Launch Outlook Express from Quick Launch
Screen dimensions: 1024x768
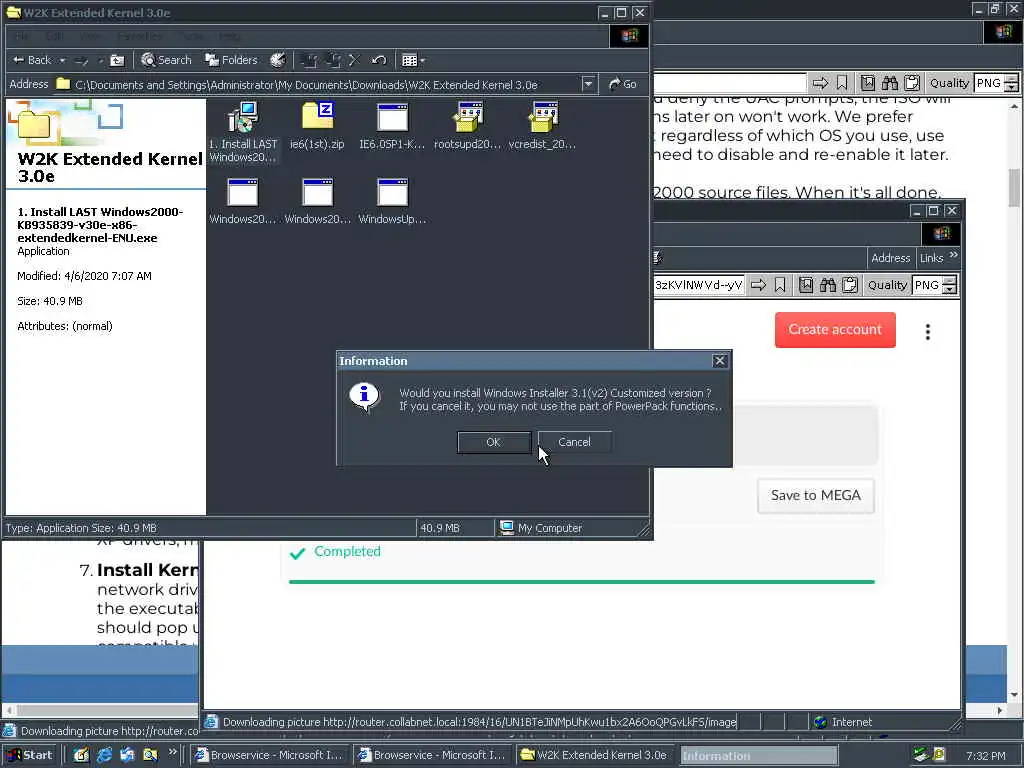pyautogui.click(x=127, y=755)
